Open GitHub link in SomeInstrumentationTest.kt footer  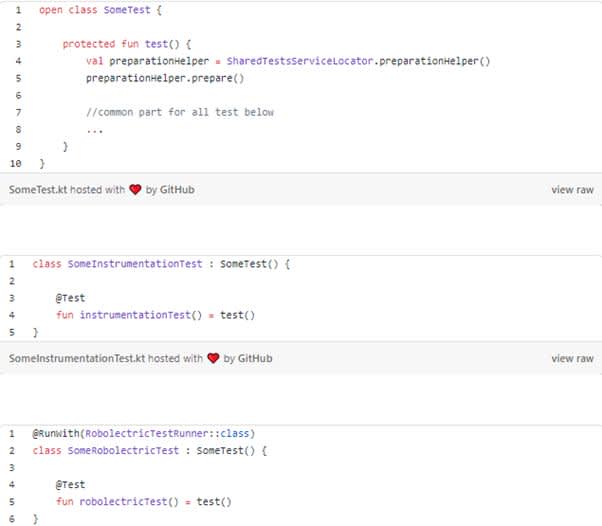(x=255, y=358)
